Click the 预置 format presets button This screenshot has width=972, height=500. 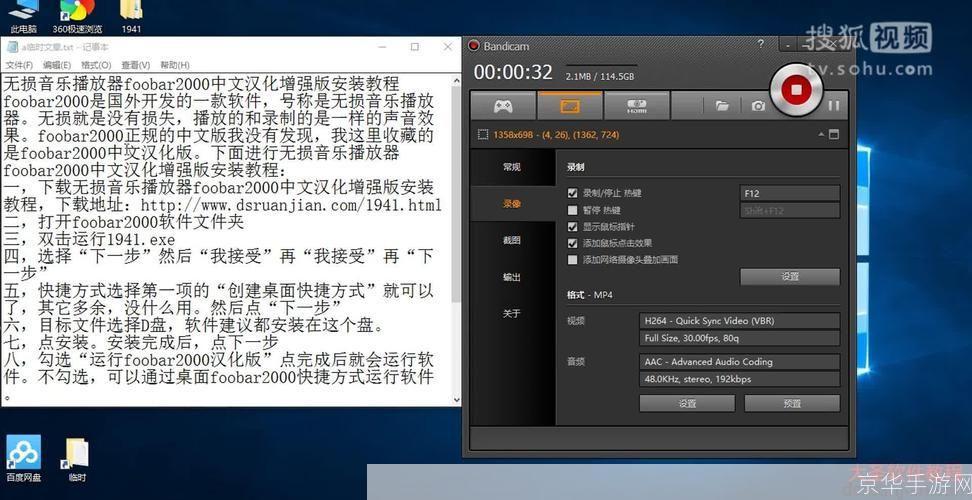pyautogui.click(x=792, y=404)
